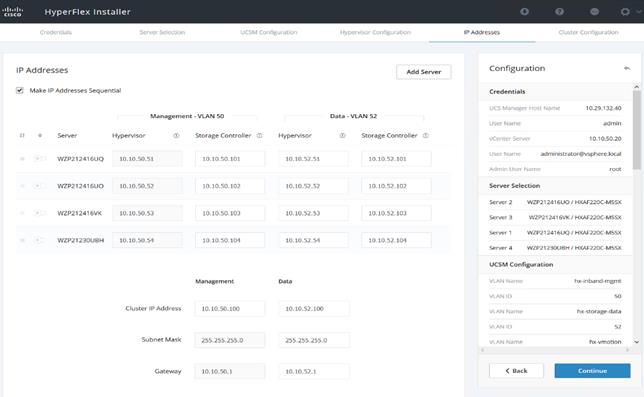Click the blue Continue button
Image resolution: width=644 pixels, height=397 pixels.
point(592,371)
